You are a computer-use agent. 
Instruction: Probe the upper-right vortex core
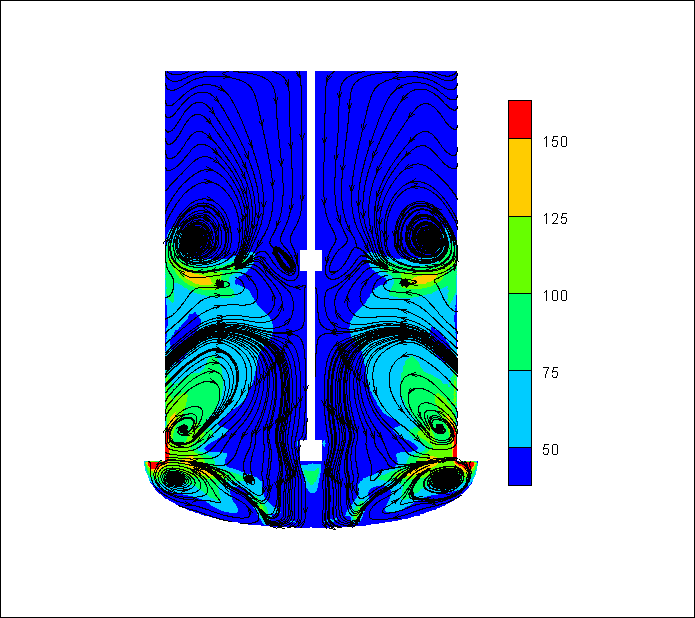[424, 238]
